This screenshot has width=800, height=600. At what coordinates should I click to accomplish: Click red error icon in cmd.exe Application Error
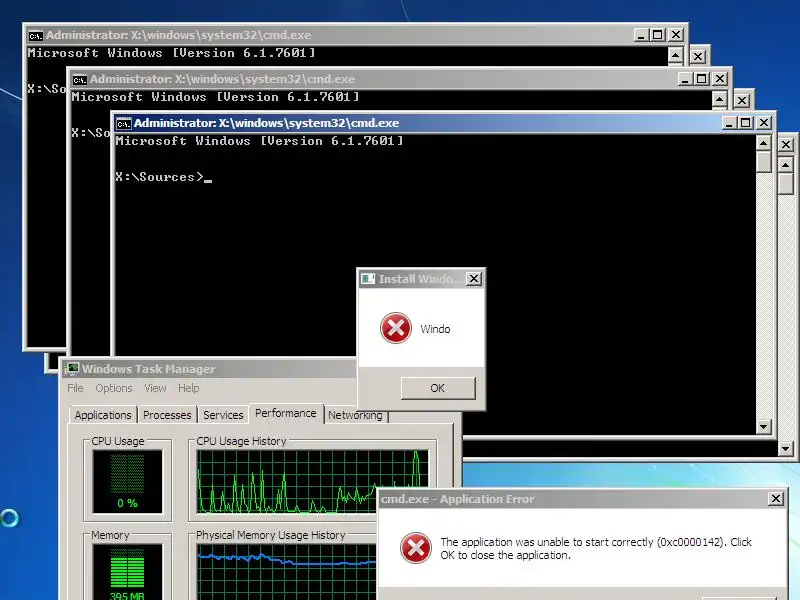416,548
